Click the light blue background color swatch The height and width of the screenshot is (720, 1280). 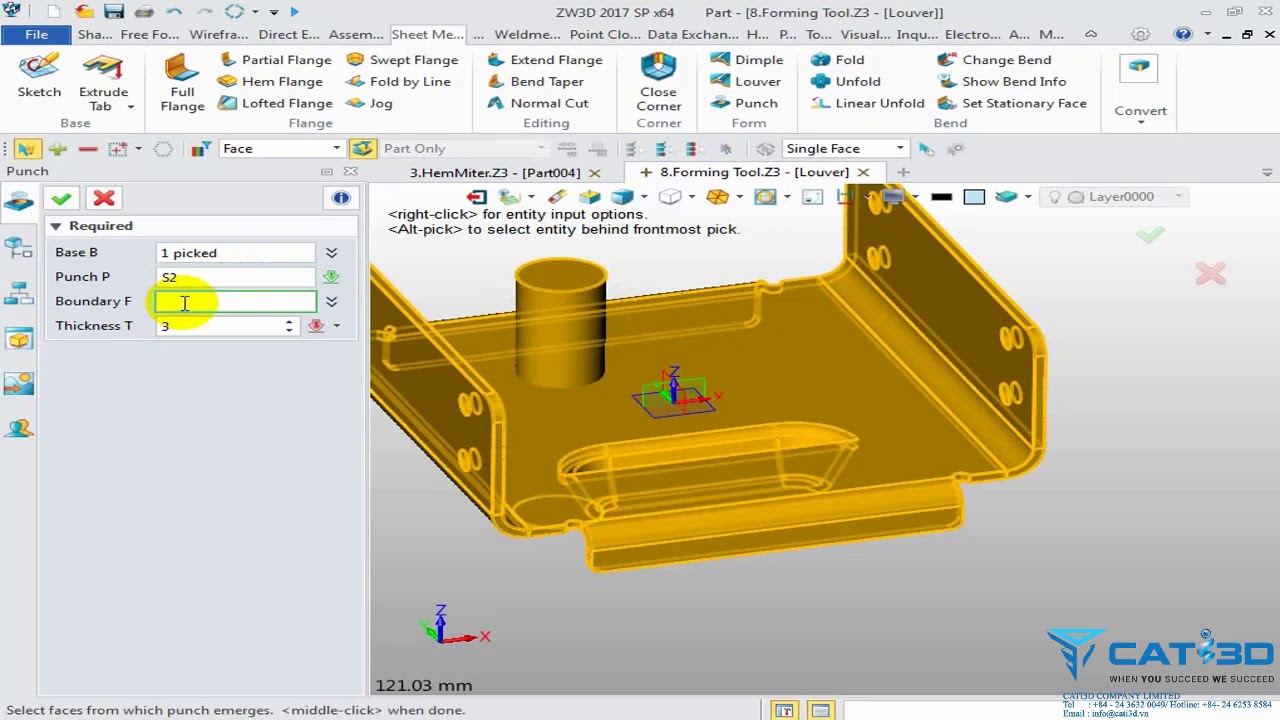click(974, 197)
